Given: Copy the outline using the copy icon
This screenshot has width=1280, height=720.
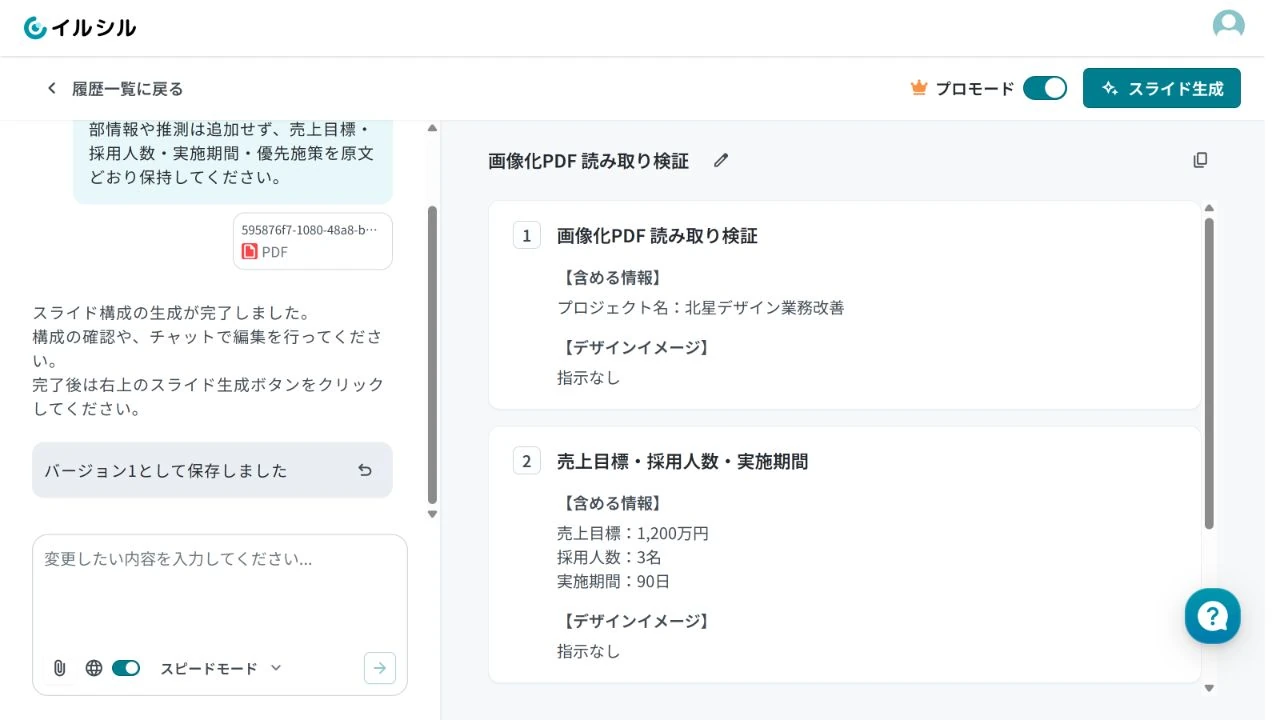Looking at the screenshot, I should [x=1200, y=161].
